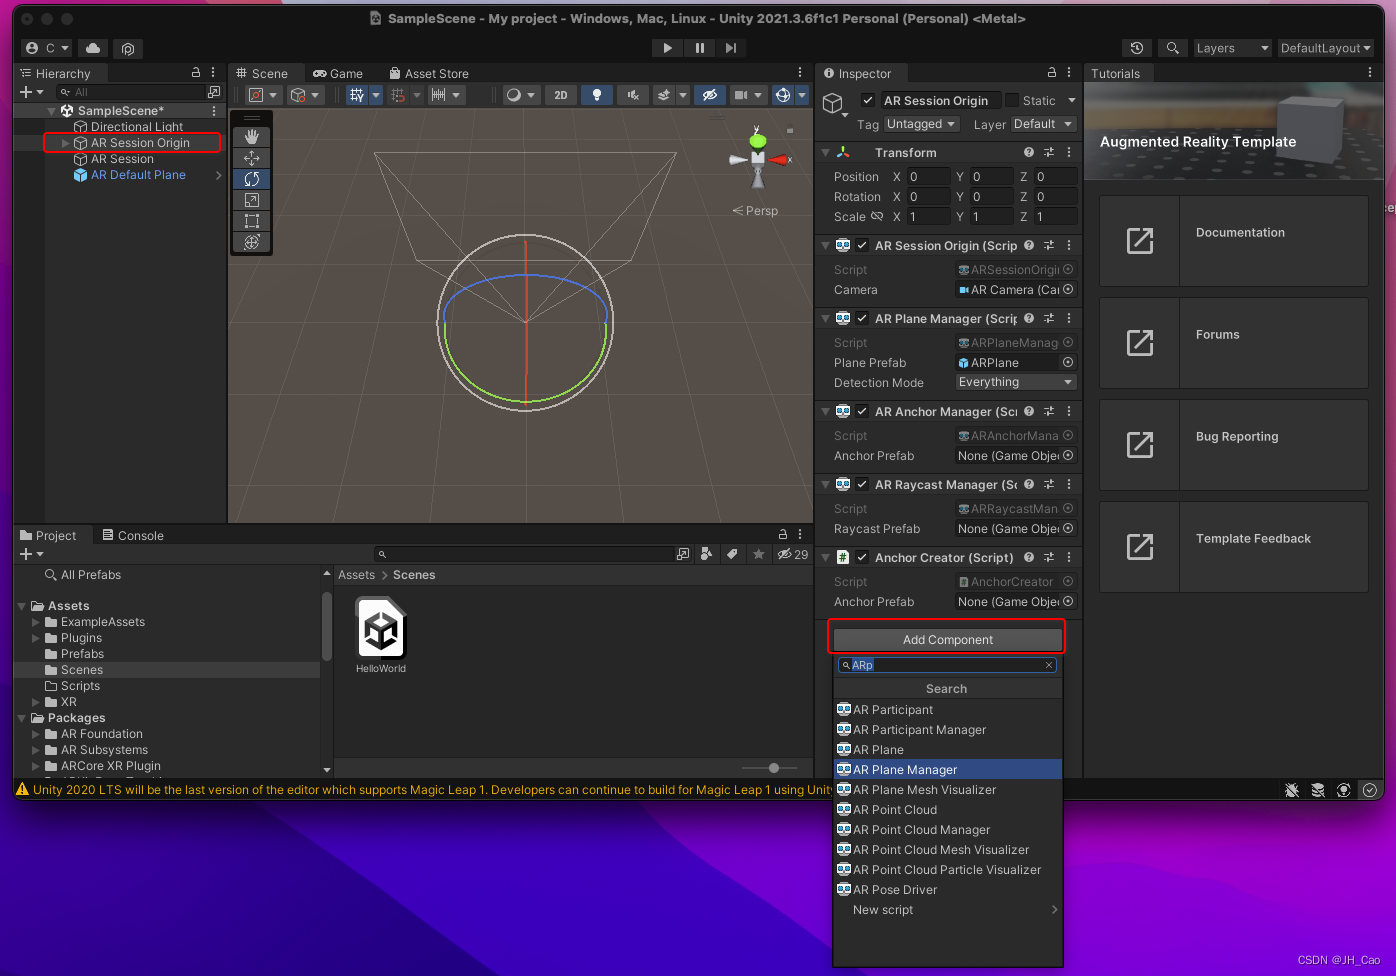Screen dimensions: 1396x976
Task: Open the Layer dropdown Default
Action: 1043,124
